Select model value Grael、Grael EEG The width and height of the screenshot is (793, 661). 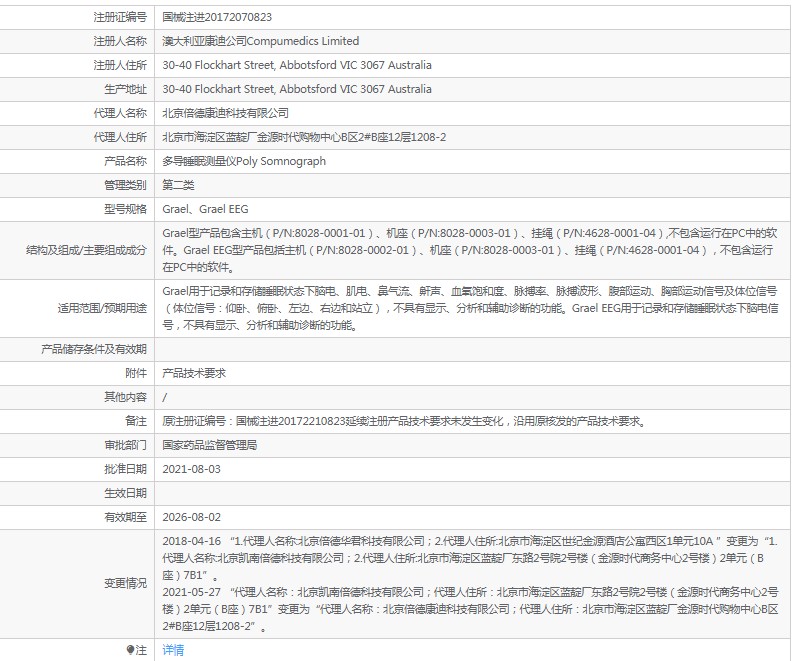coord(205,209)
